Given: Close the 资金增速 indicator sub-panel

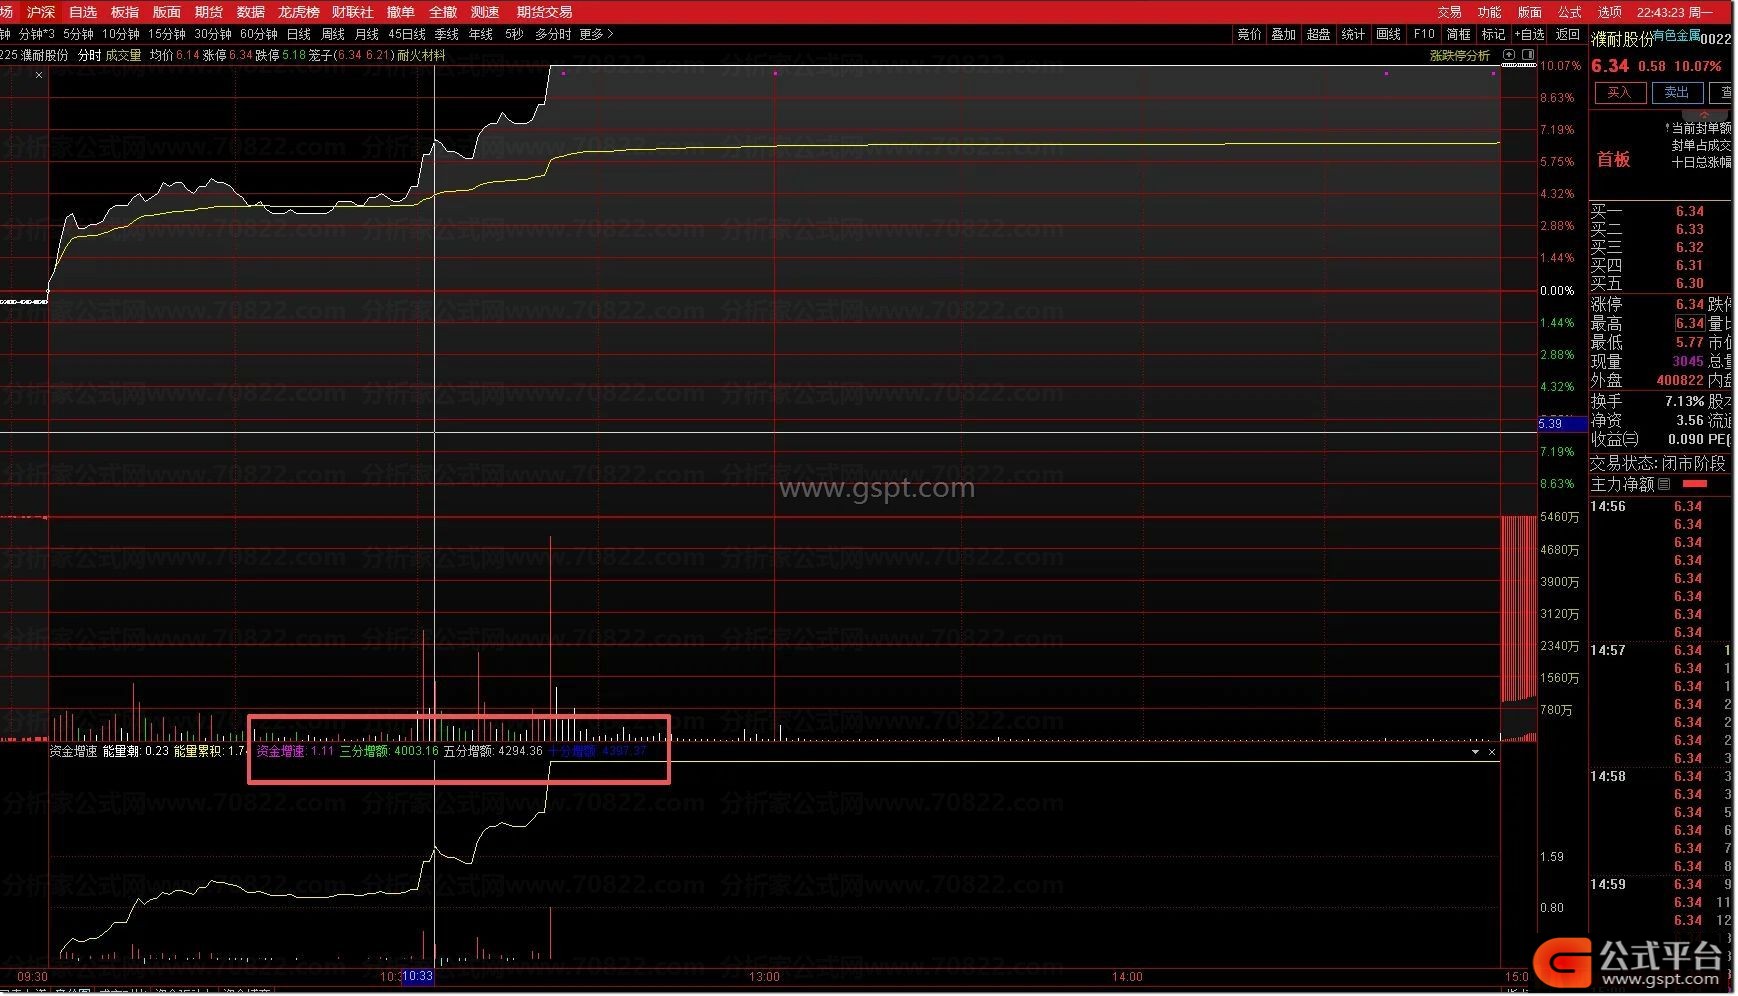Looking at the screenshot, I should point(1492,752).
